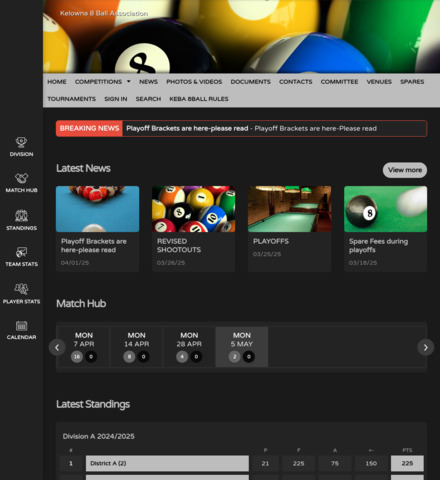Click the Latest Standings heading
Screen dimensions: 440x480
[93, 404]
